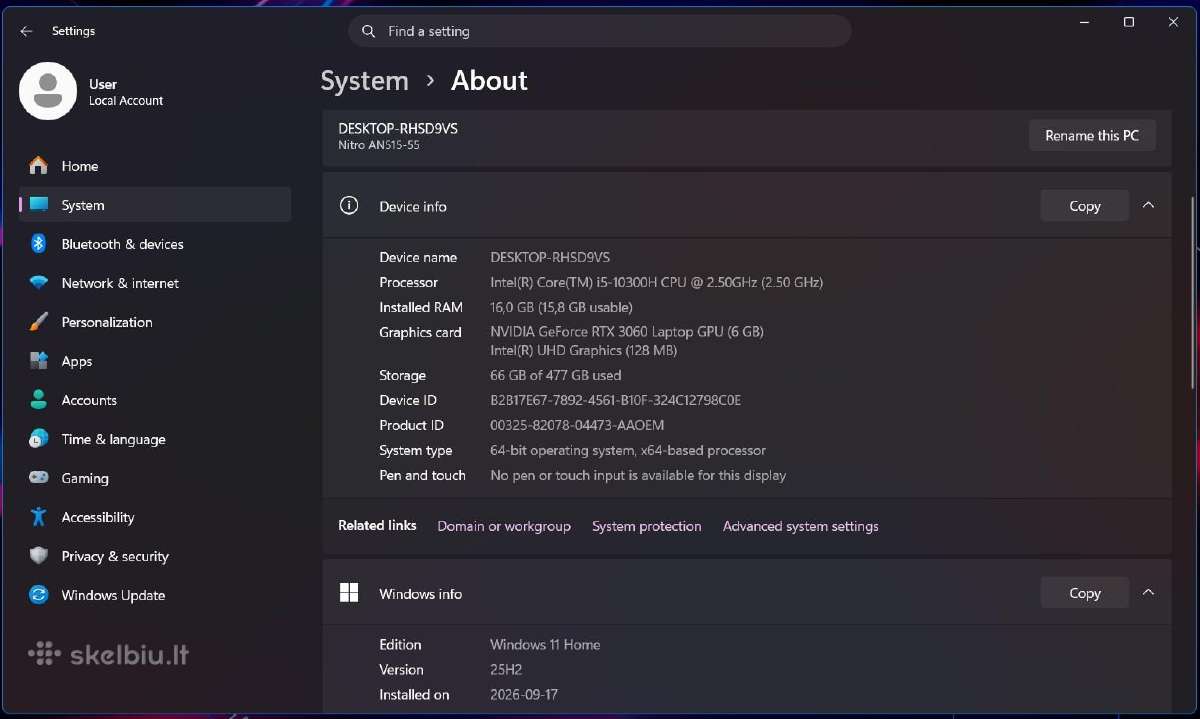Click the Intel(R) UHD Graphics (128 MB) text

584,350
